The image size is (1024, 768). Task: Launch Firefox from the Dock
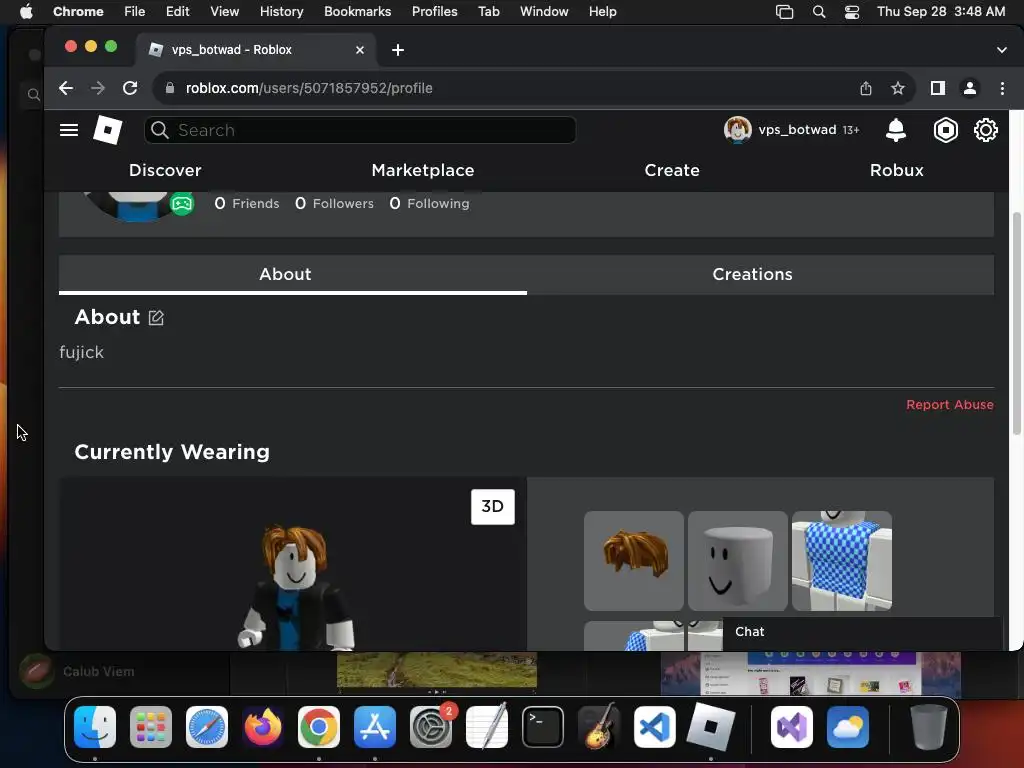tap(263, 726)
